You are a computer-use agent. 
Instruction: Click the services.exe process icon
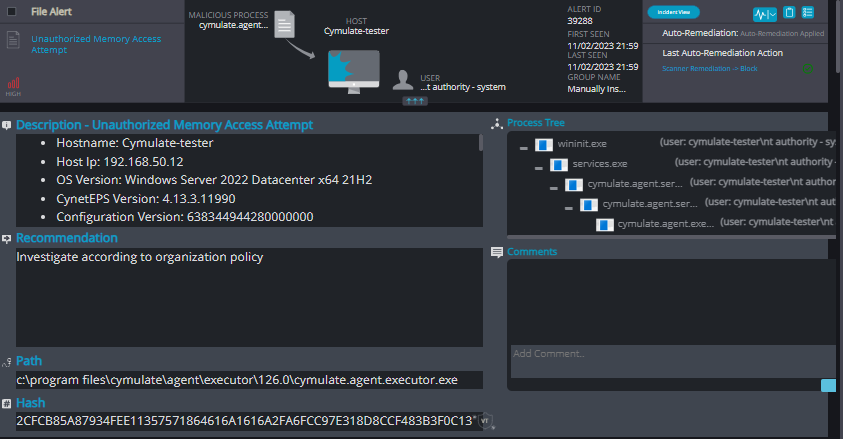pyautogui.click(x=559, y=164)
